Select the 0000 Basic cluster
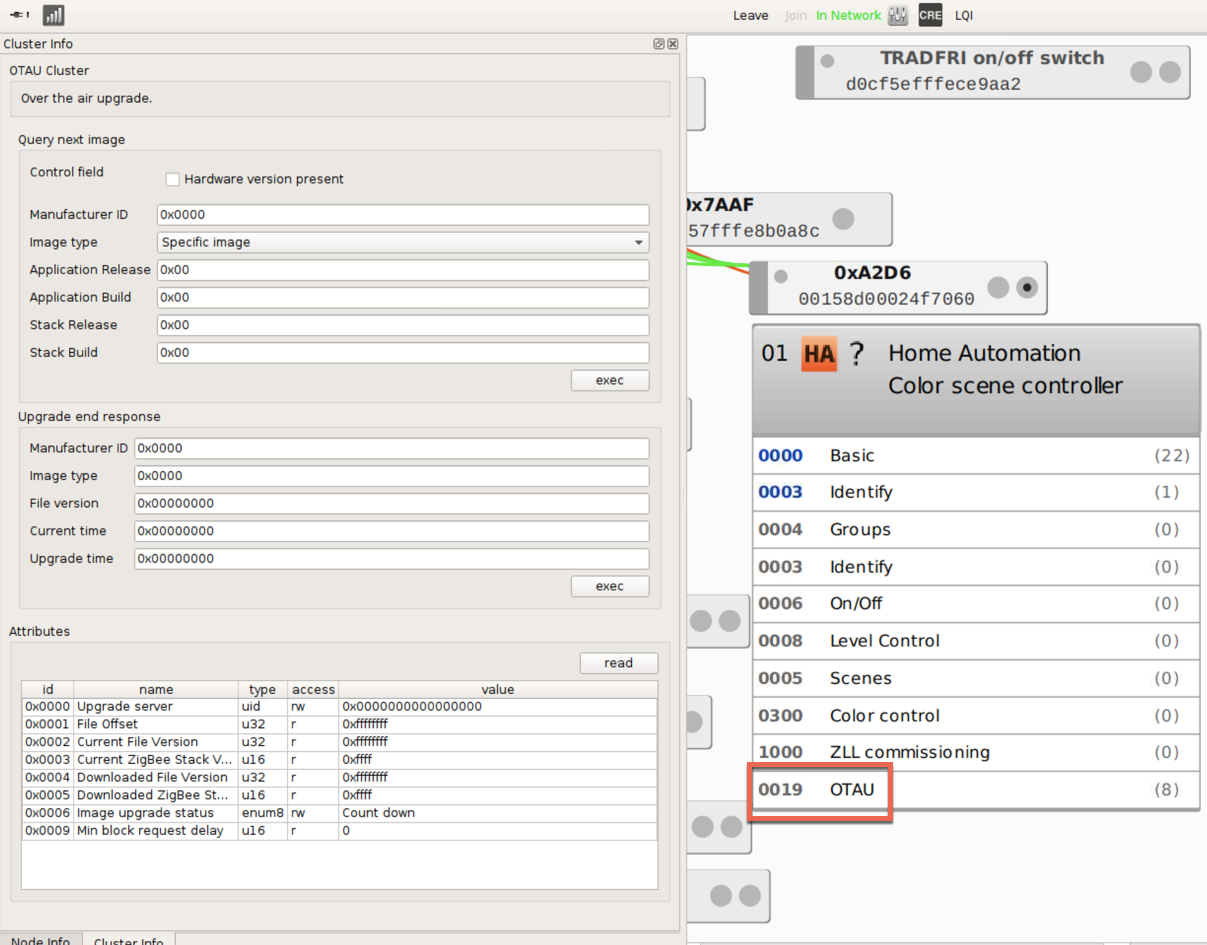The height and width of the screenshot is (945, 1207). coord(975,455)
